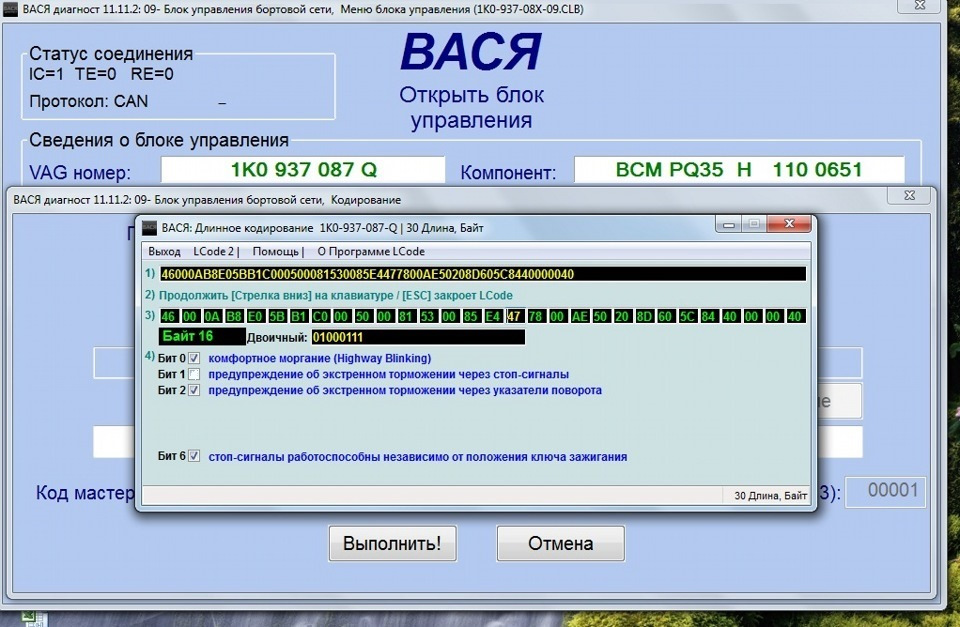
Task: Open the Помощь menu
Action: [x=276, y=252]
